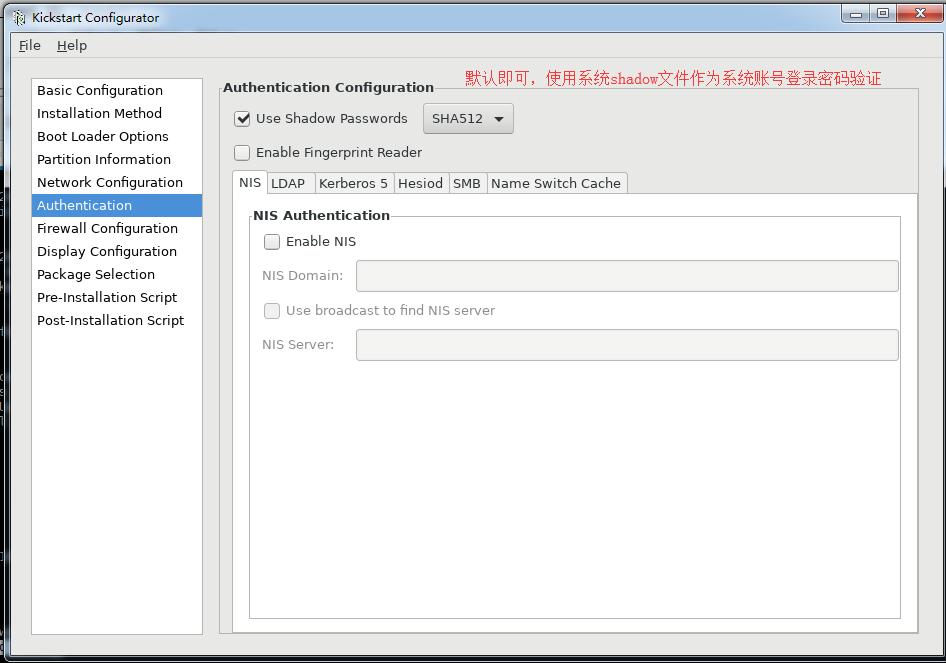
Task: Select the Authentication sidebar entry
Action: [117, 205]
